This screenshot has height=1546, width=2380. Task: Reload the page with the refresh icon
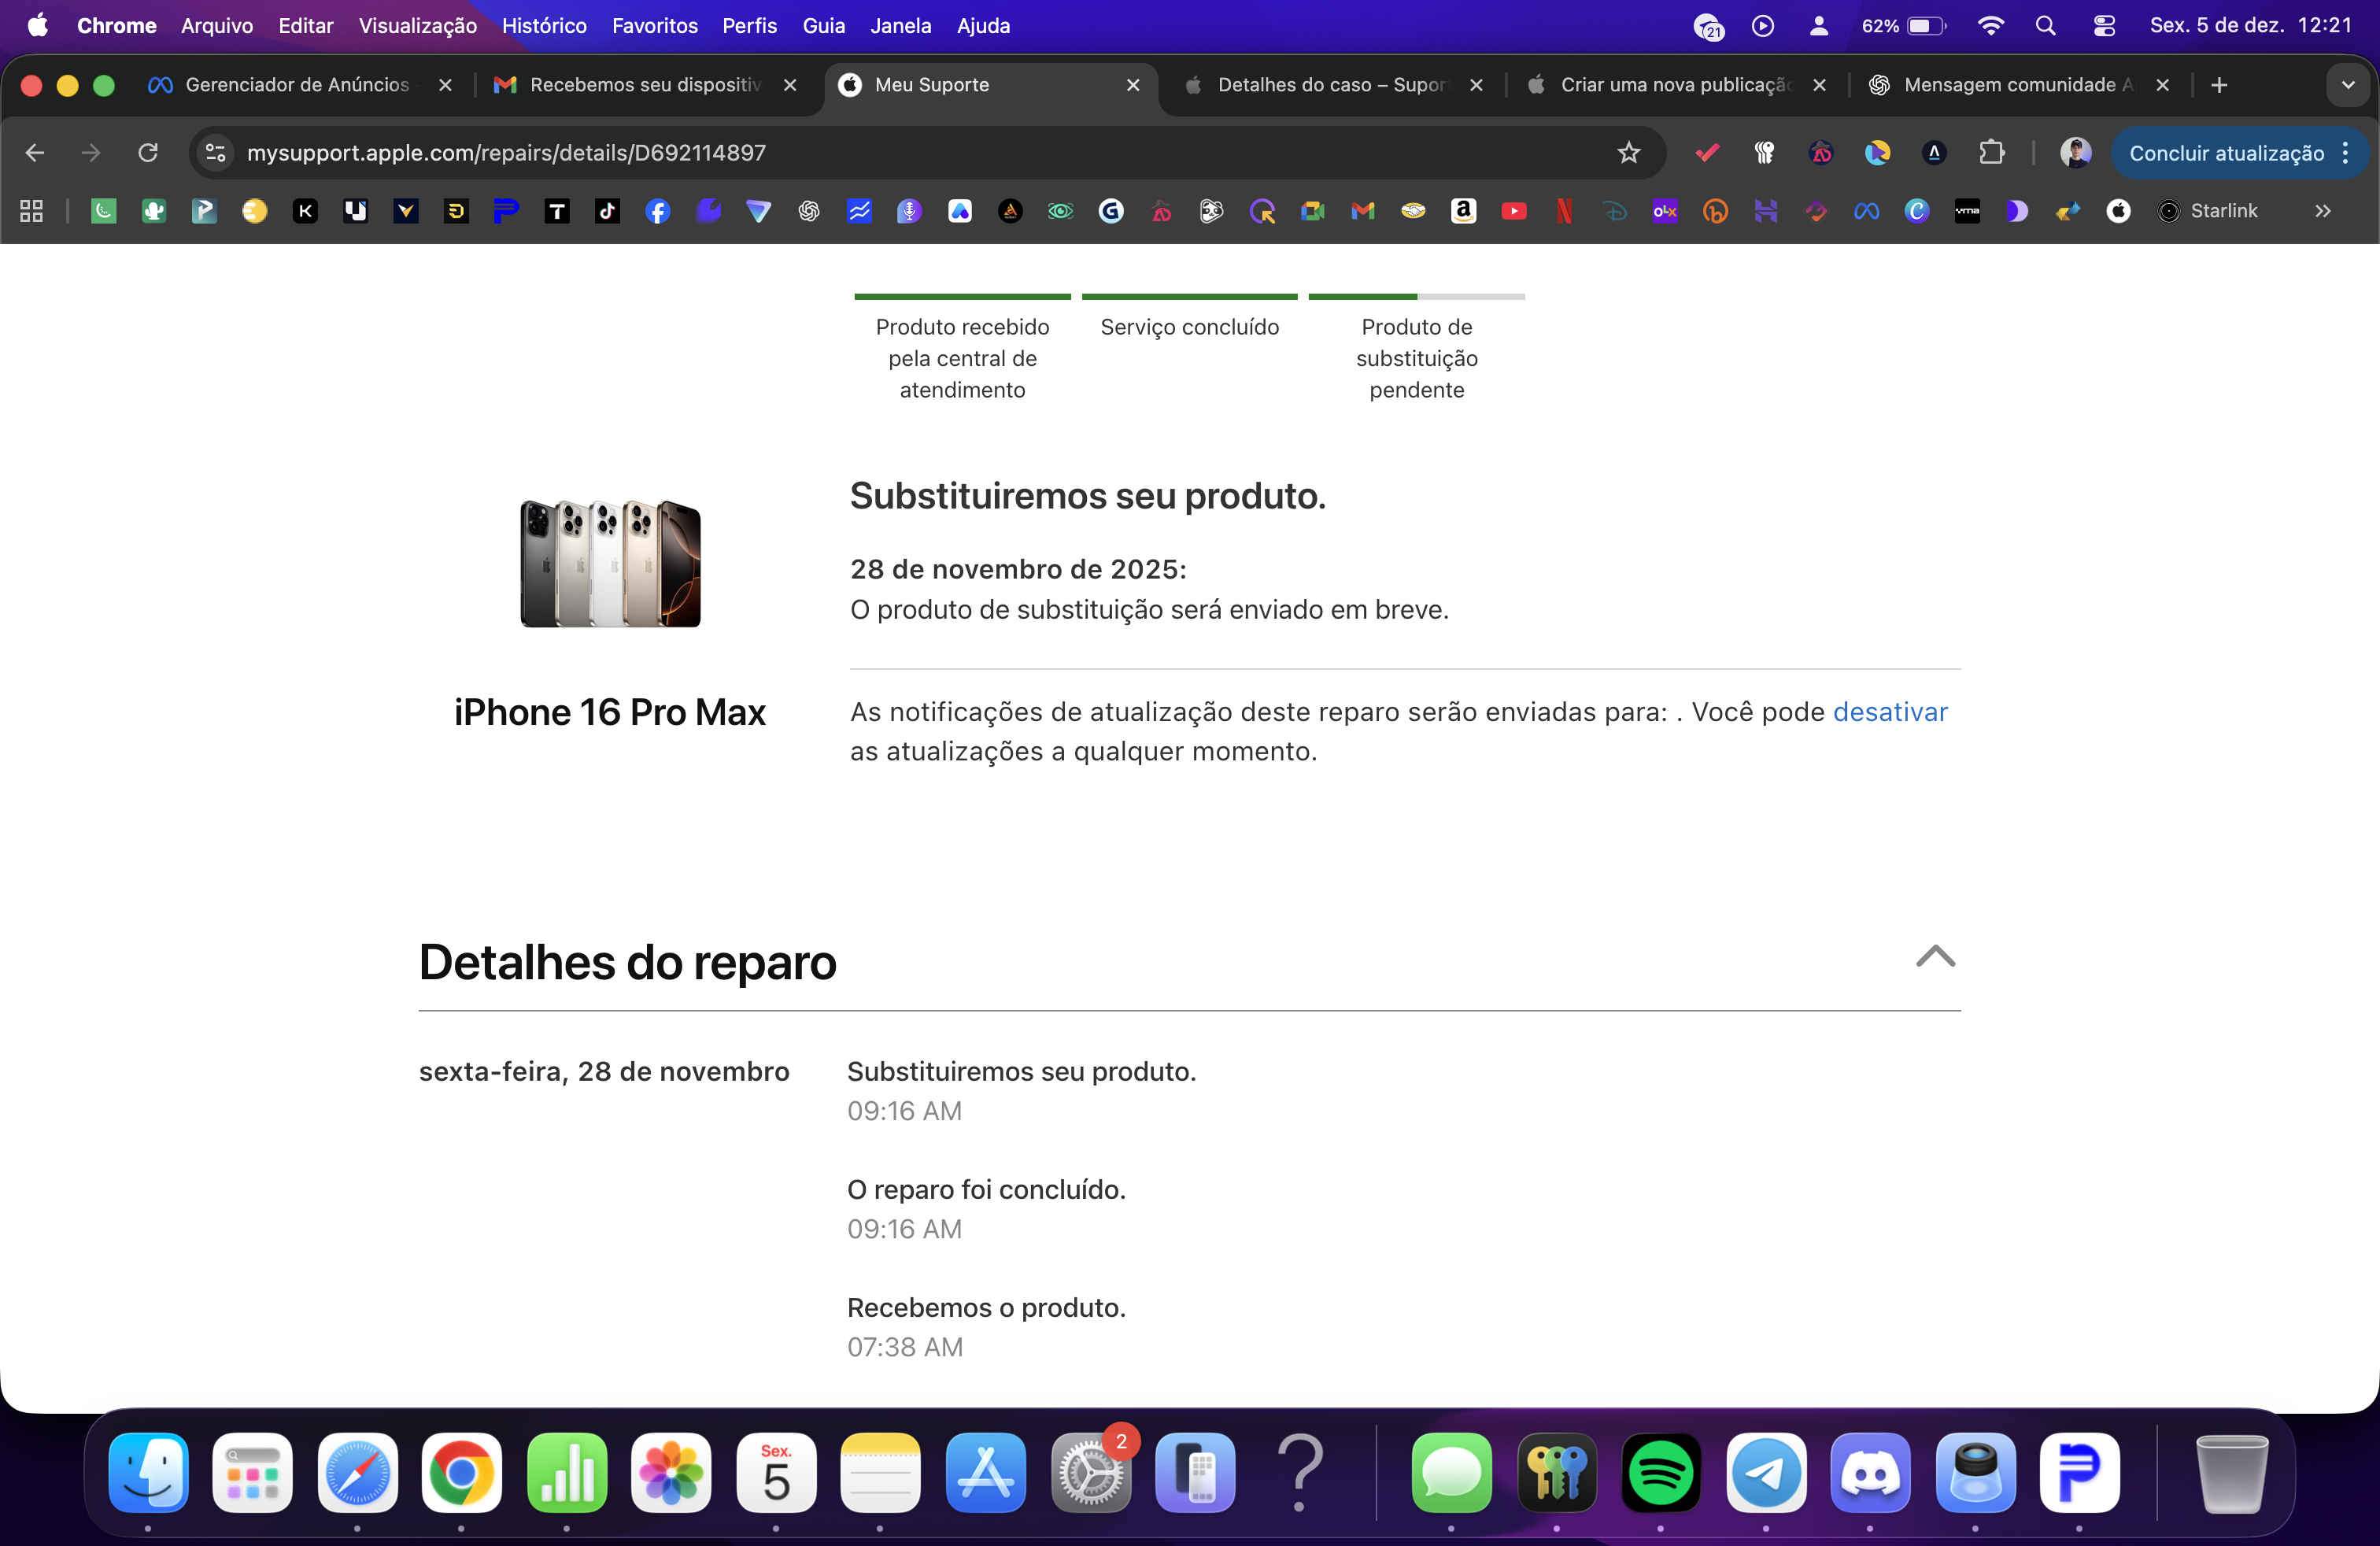point(148,153)
